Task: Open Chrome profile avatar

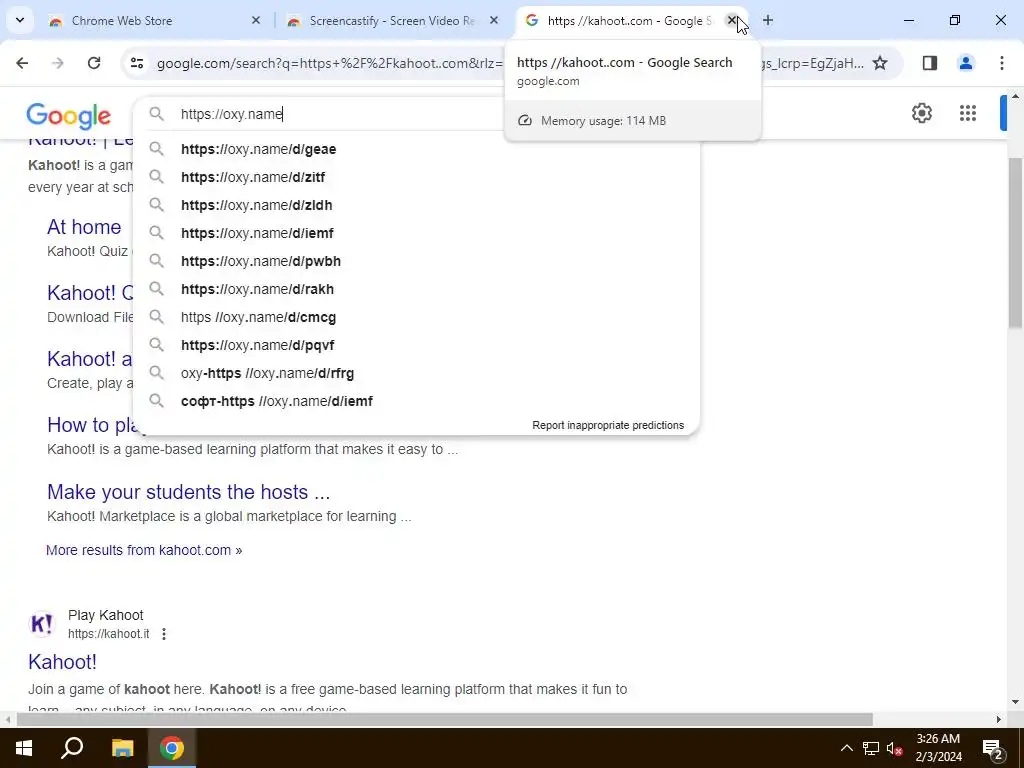Action: click(x=966, y=63)
